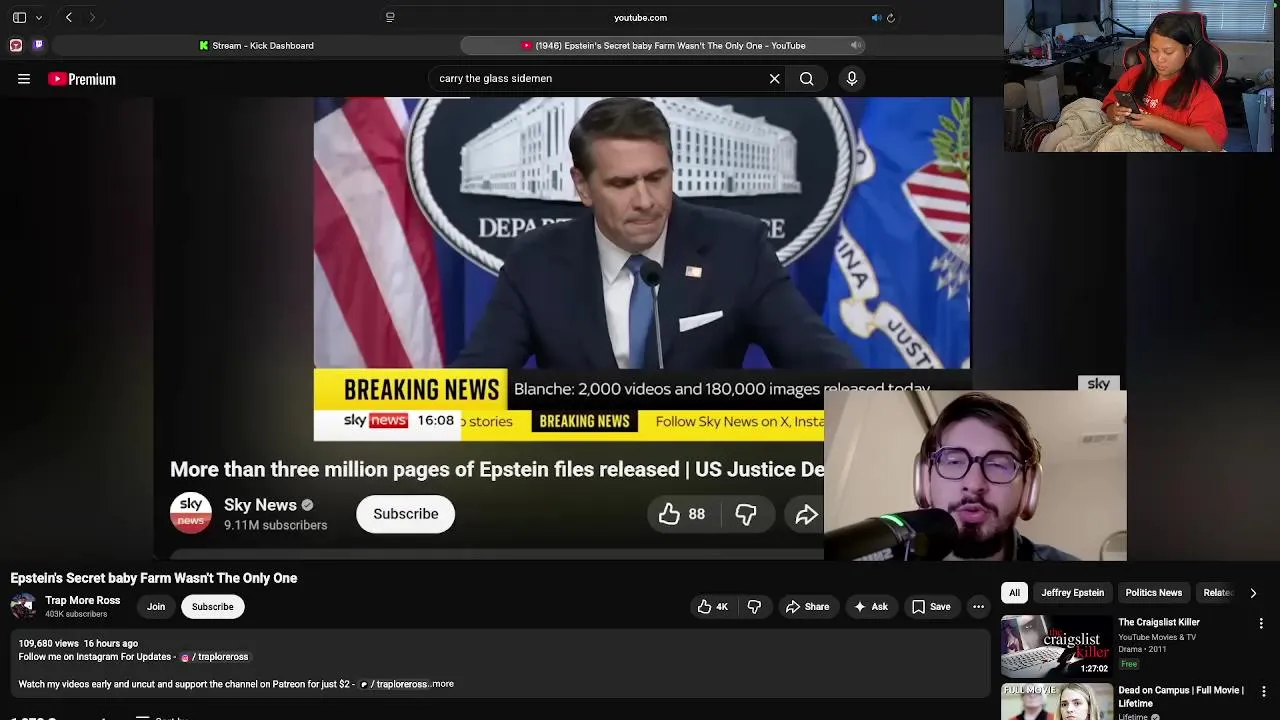Click the reactor face-cam in video
1280x720 pixels.
(x=975, y=475)
